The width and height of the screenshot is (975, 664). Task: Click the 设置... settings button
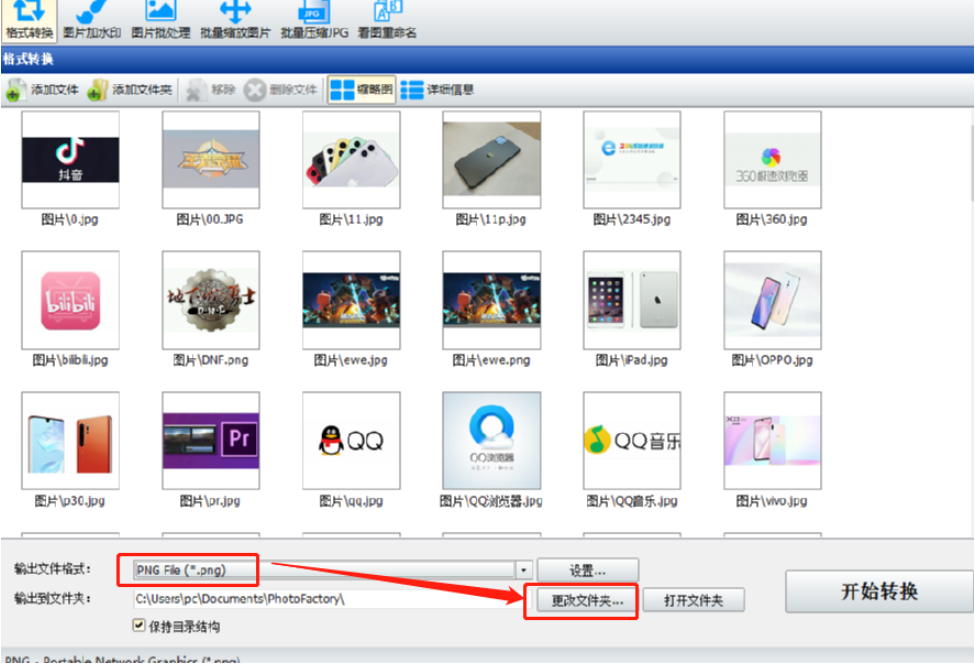tap(588, 571)
